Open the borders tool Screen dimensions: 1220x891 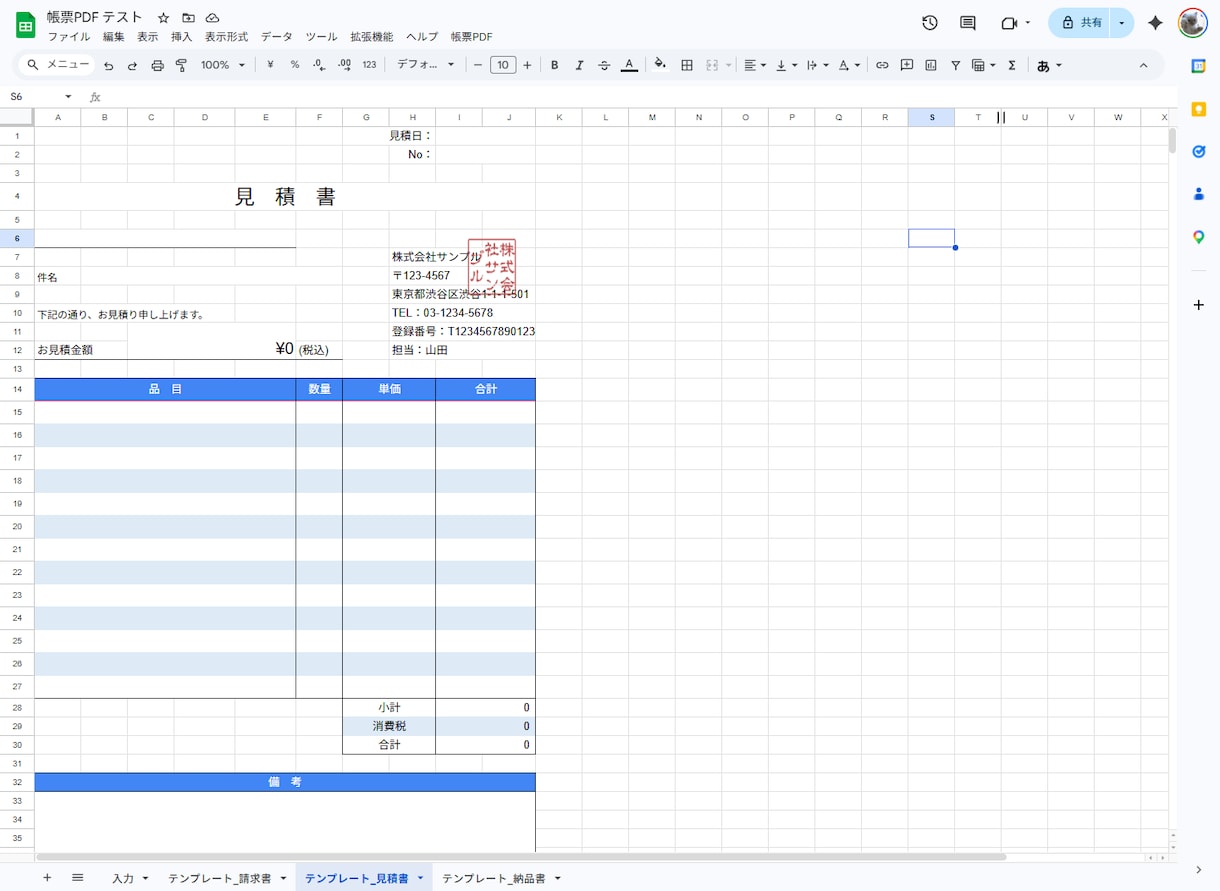tap(687, 65)
